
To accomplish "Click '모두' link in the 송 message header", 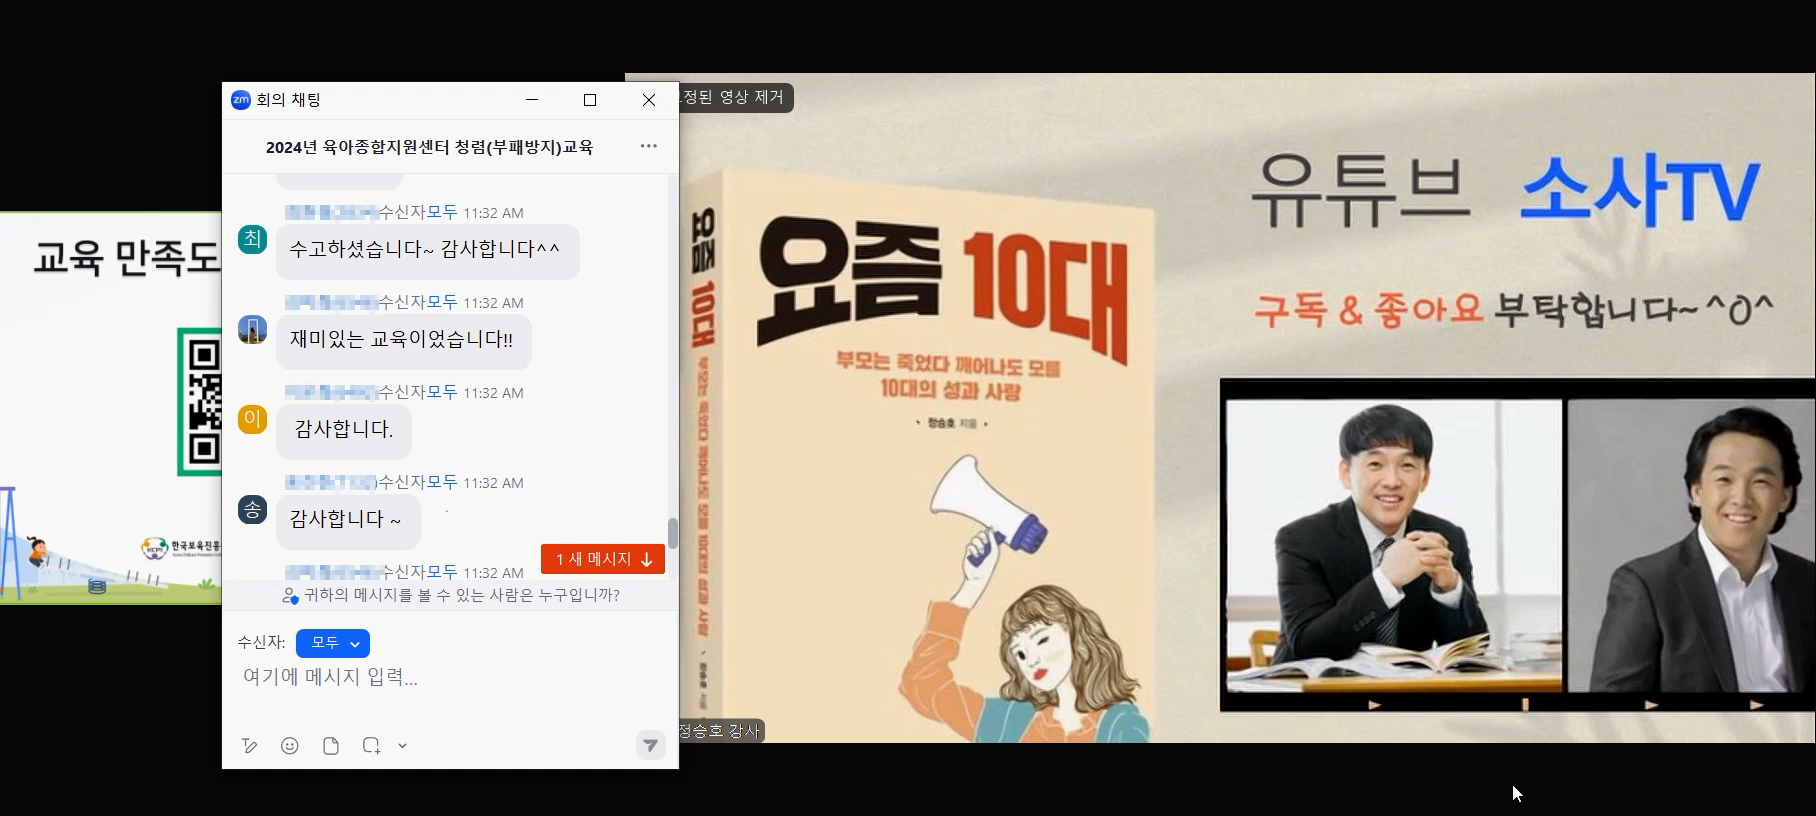I will (x=442, y=482).
